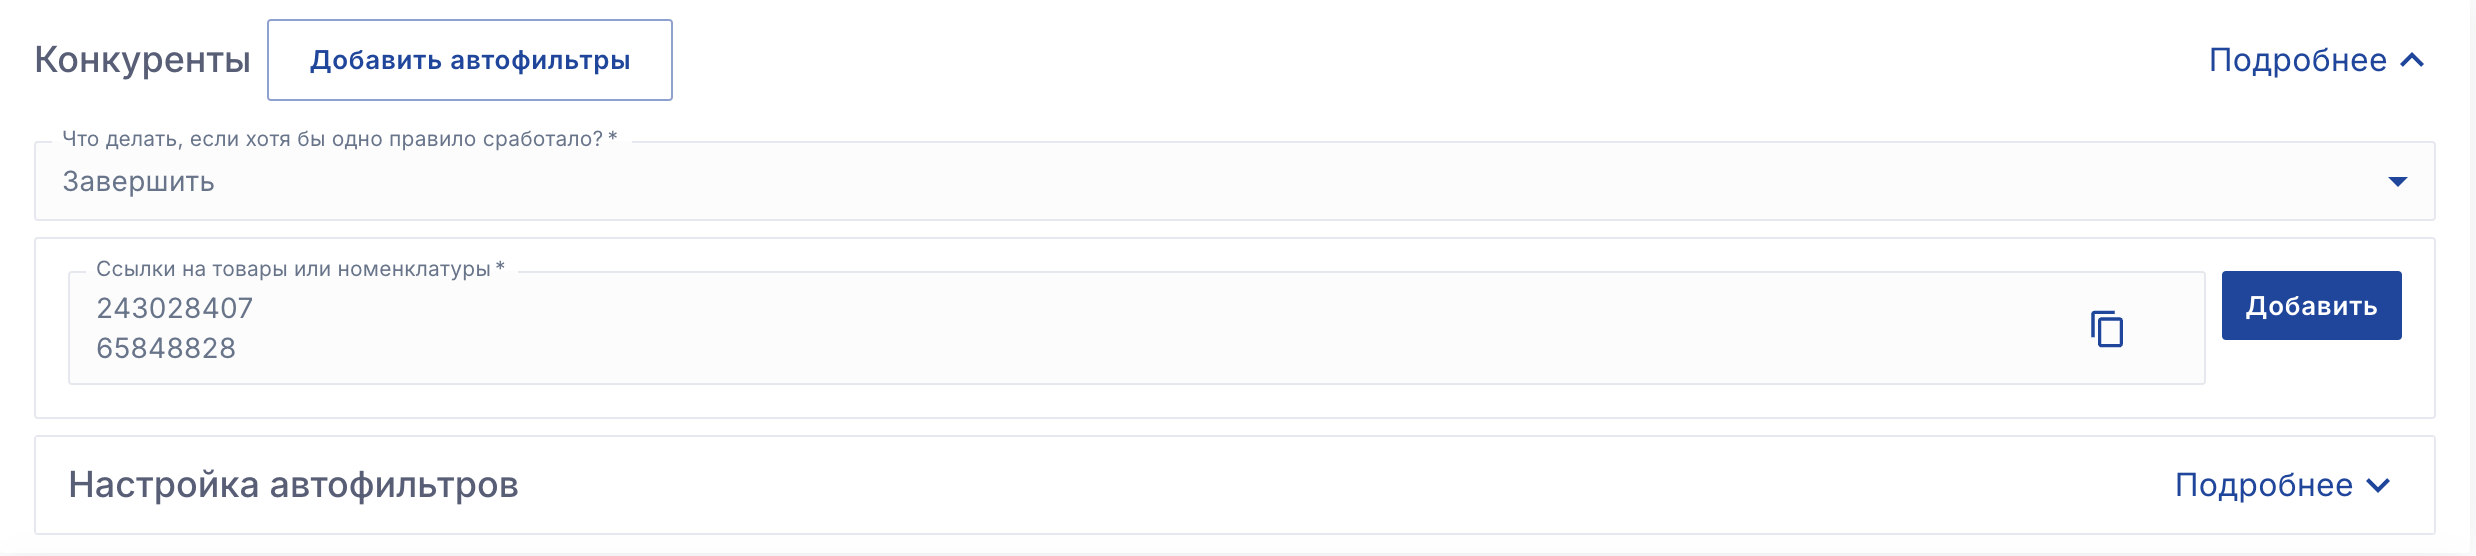Copy the product links to clipboard

[2106, 329]
